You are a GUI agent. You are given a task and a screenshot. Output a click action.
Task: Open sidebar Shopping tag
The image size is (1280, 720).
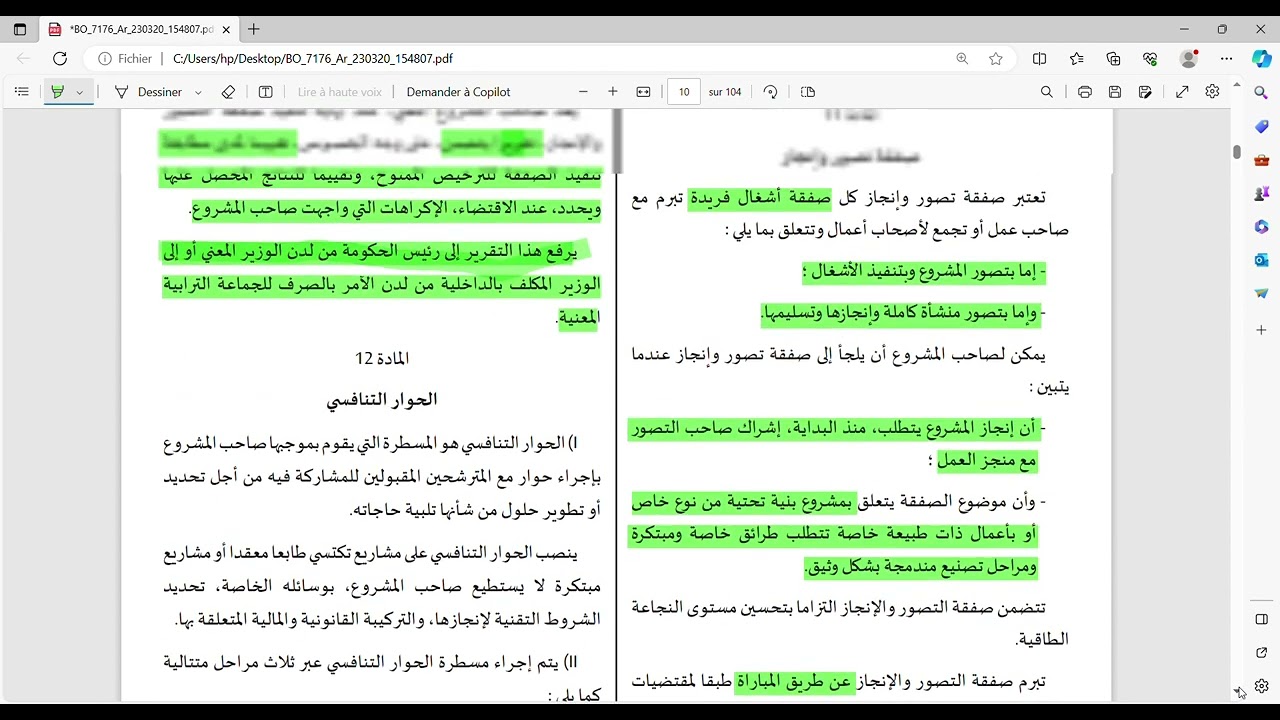(1262, 126)
